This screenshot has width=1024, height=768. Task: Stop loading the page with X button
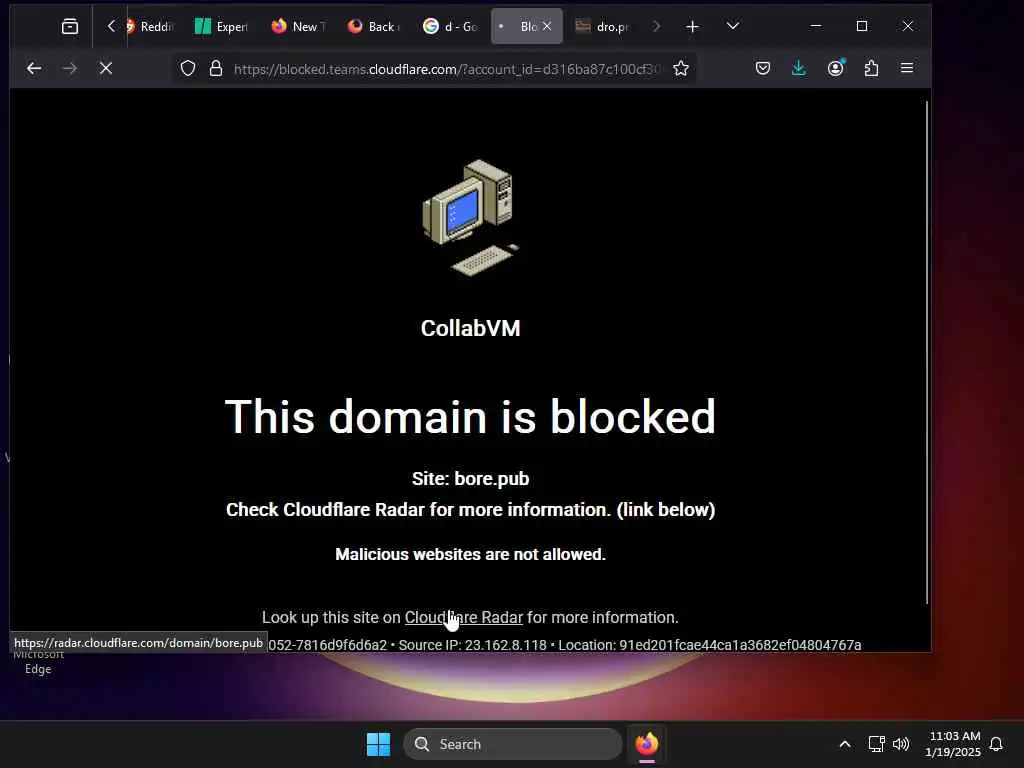click(x=106, y=68)
